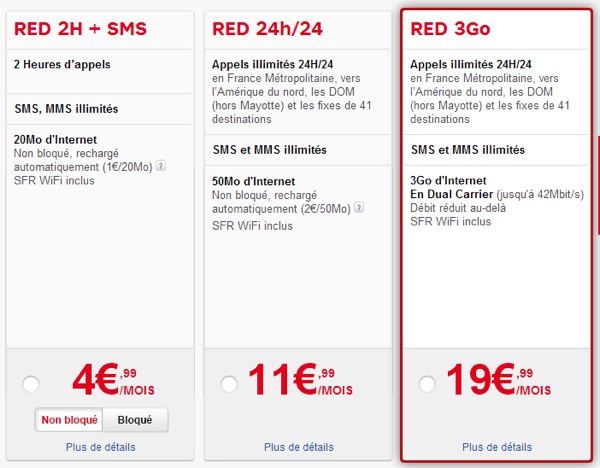Click the 19€,99/MOIS price

click(x=499, y=380)
